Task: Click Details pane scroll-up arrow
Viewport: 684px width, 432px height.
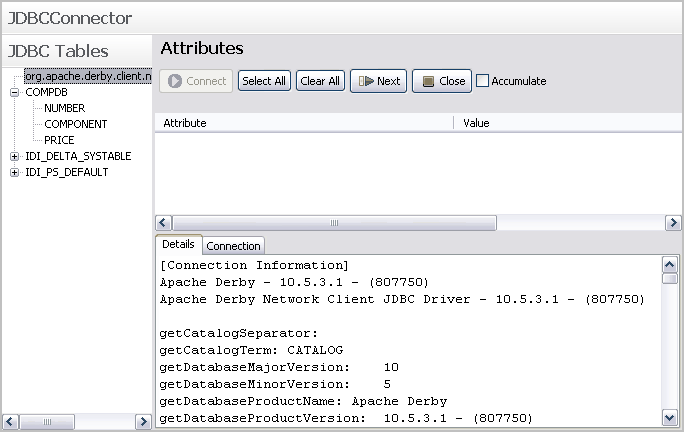Action: click(670, 264)
